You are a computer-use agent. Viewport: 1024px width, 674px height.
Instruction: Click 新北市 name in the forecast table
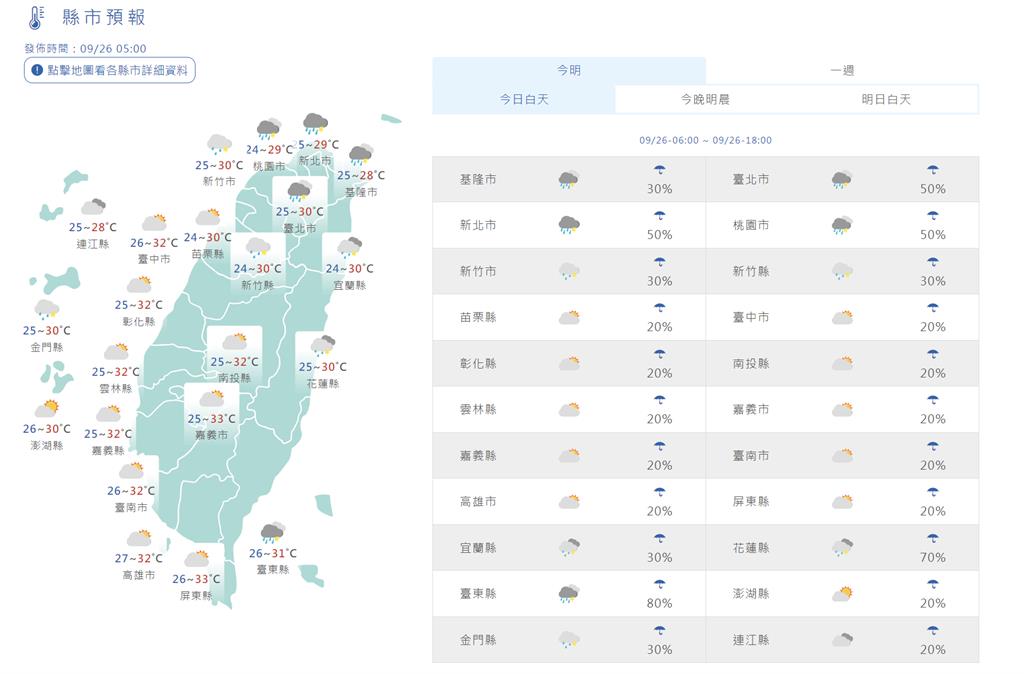click(x=478, y=225)
